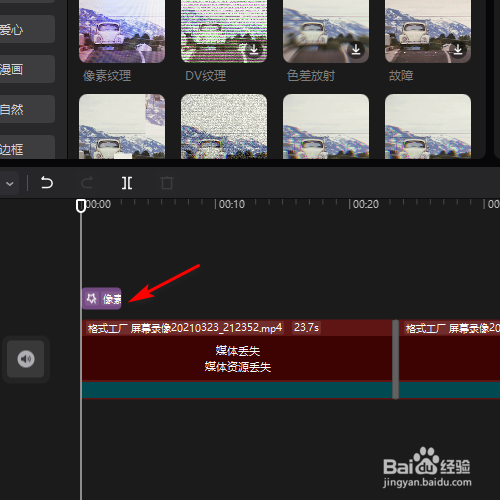Click the 像素纹理 effect name label
Image resolution: width=500 pixels, height=500 pixels.
pyautogui.click(x=107, y=76)
